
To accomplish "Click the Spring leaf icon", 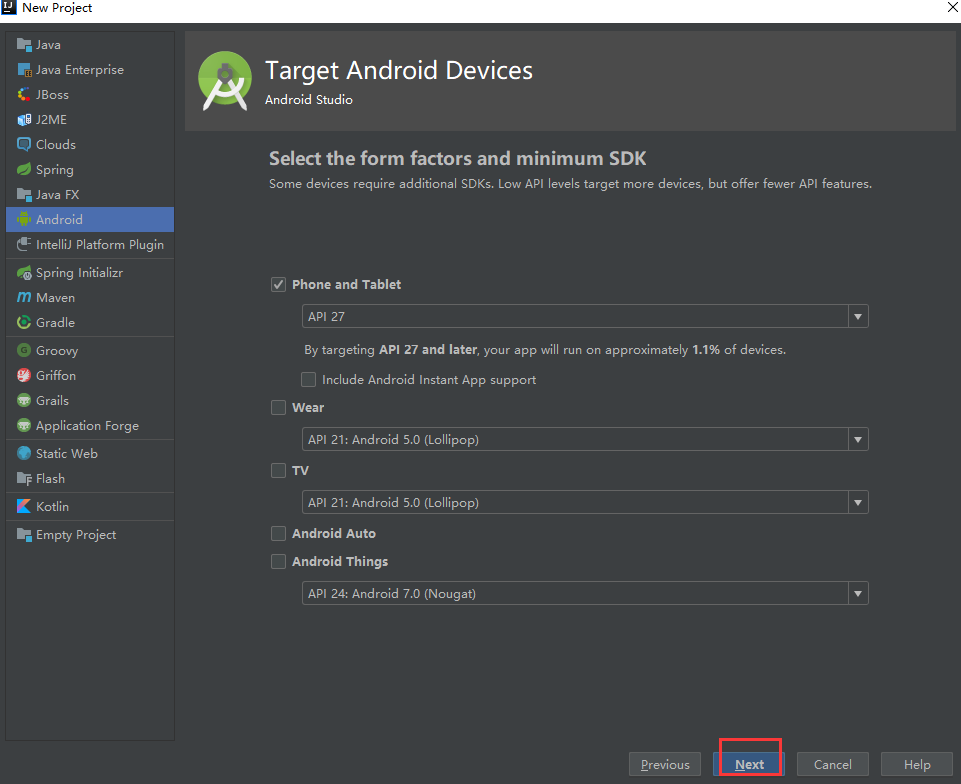I will pos(24,169).
